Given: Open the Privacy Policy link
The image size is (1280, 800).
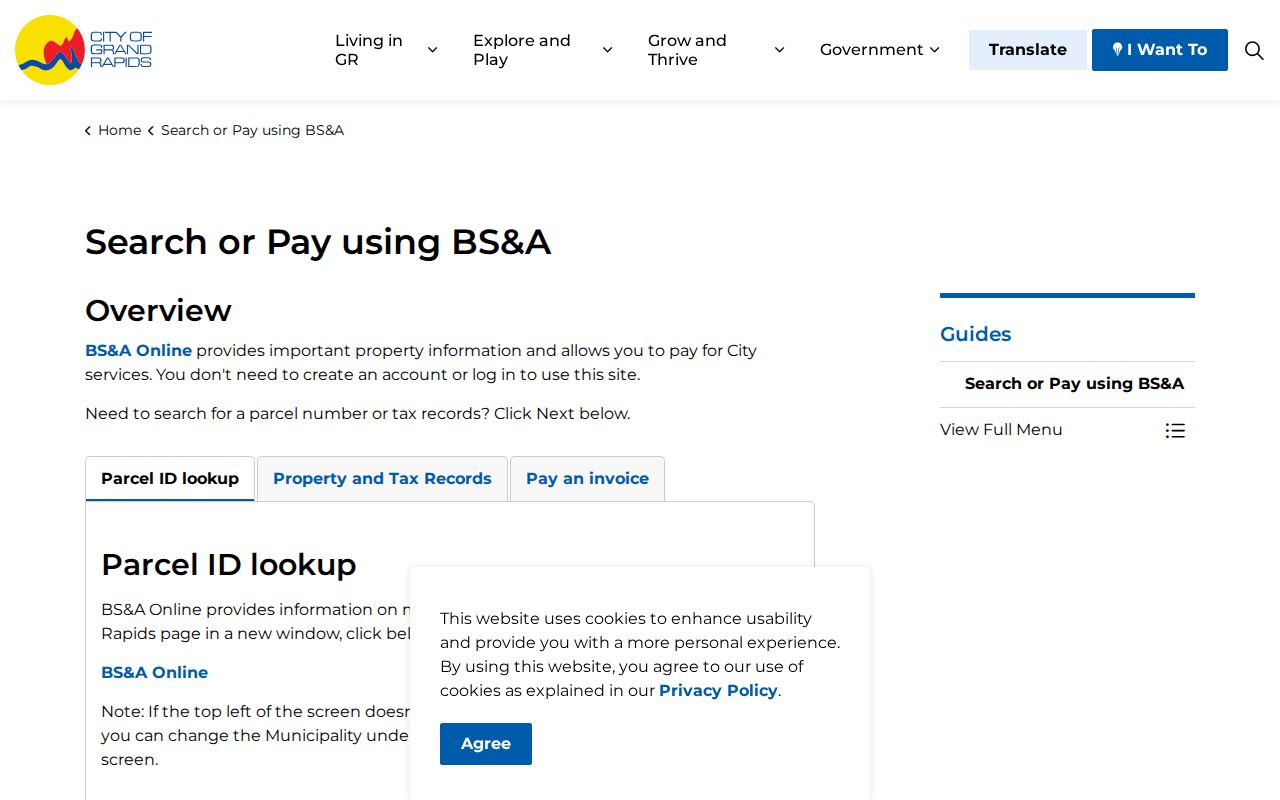Looking at the screenshot, I should coord(718,691).
